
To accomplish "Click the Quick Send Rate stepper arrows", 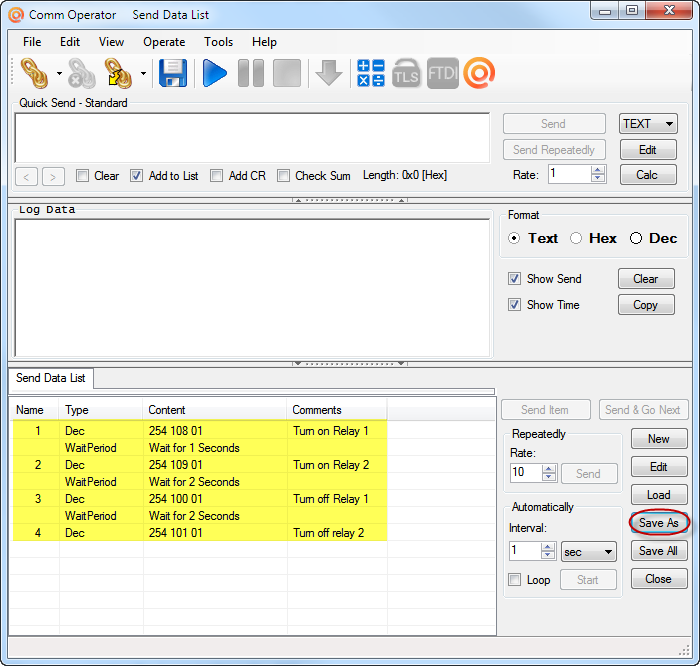I will 598,174.
